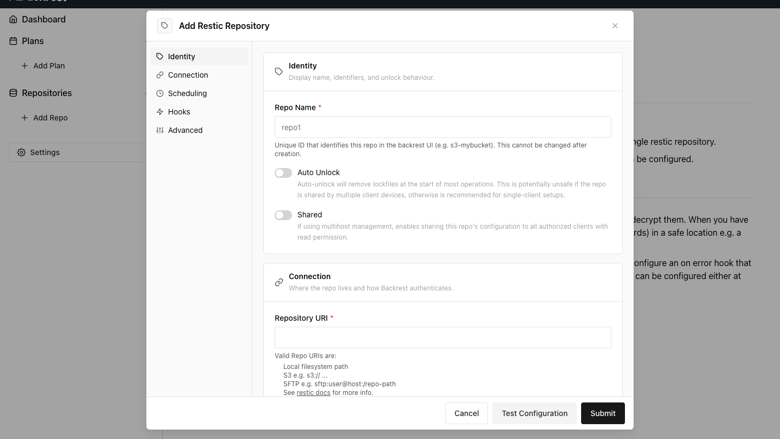Click the link icon in Connection section header
This screenshot has width=780, height=439.
coord(279,282)
